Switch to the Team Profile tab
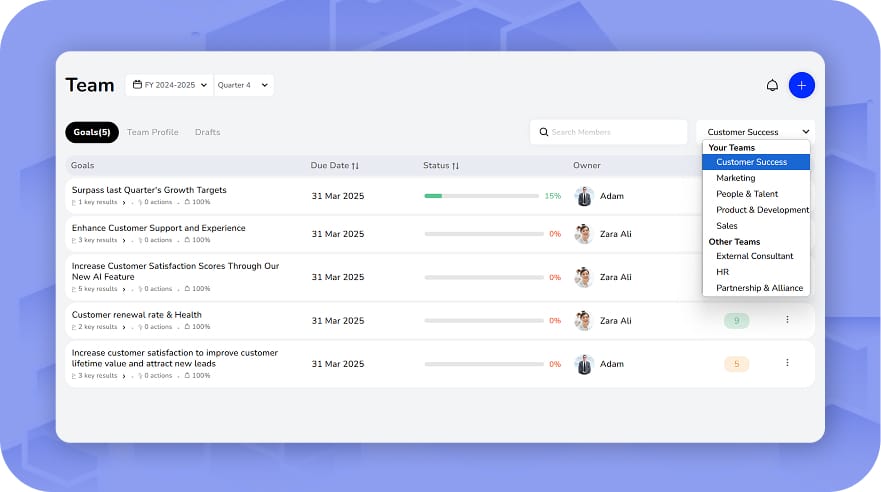The image size is (881, 492). click(152, 132)
